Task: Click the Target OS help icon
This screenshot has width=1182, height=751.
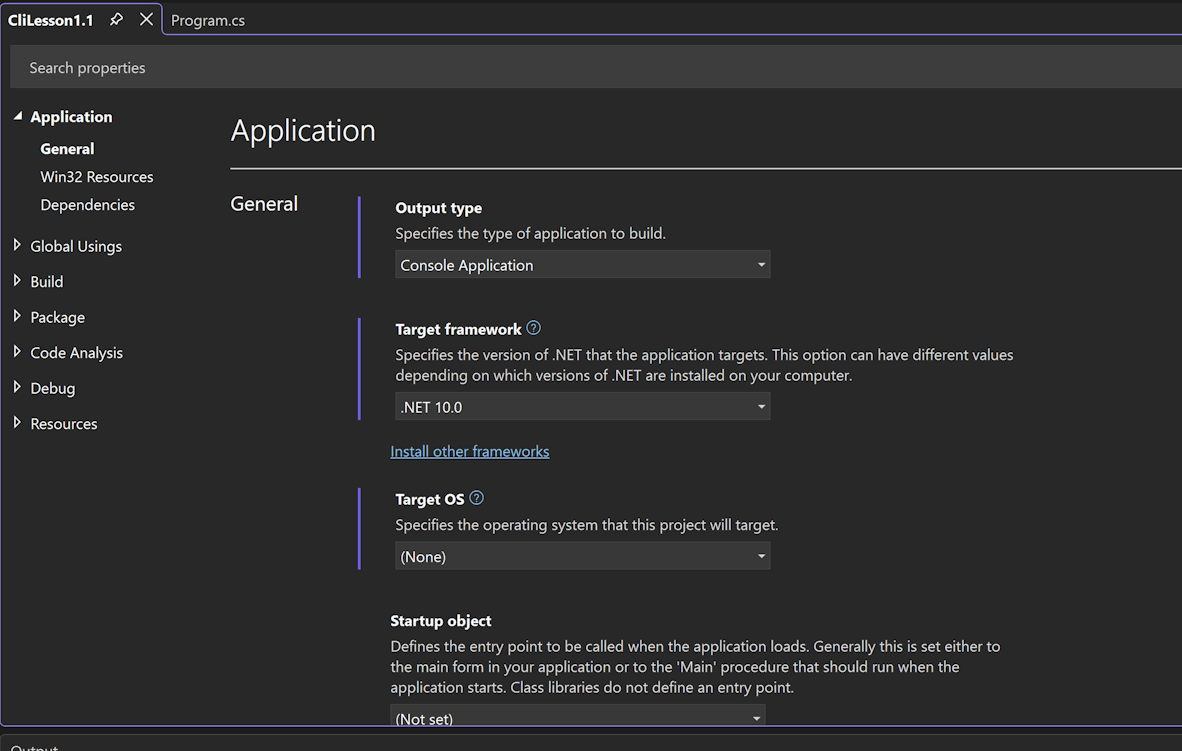Action: click(476, 498)
